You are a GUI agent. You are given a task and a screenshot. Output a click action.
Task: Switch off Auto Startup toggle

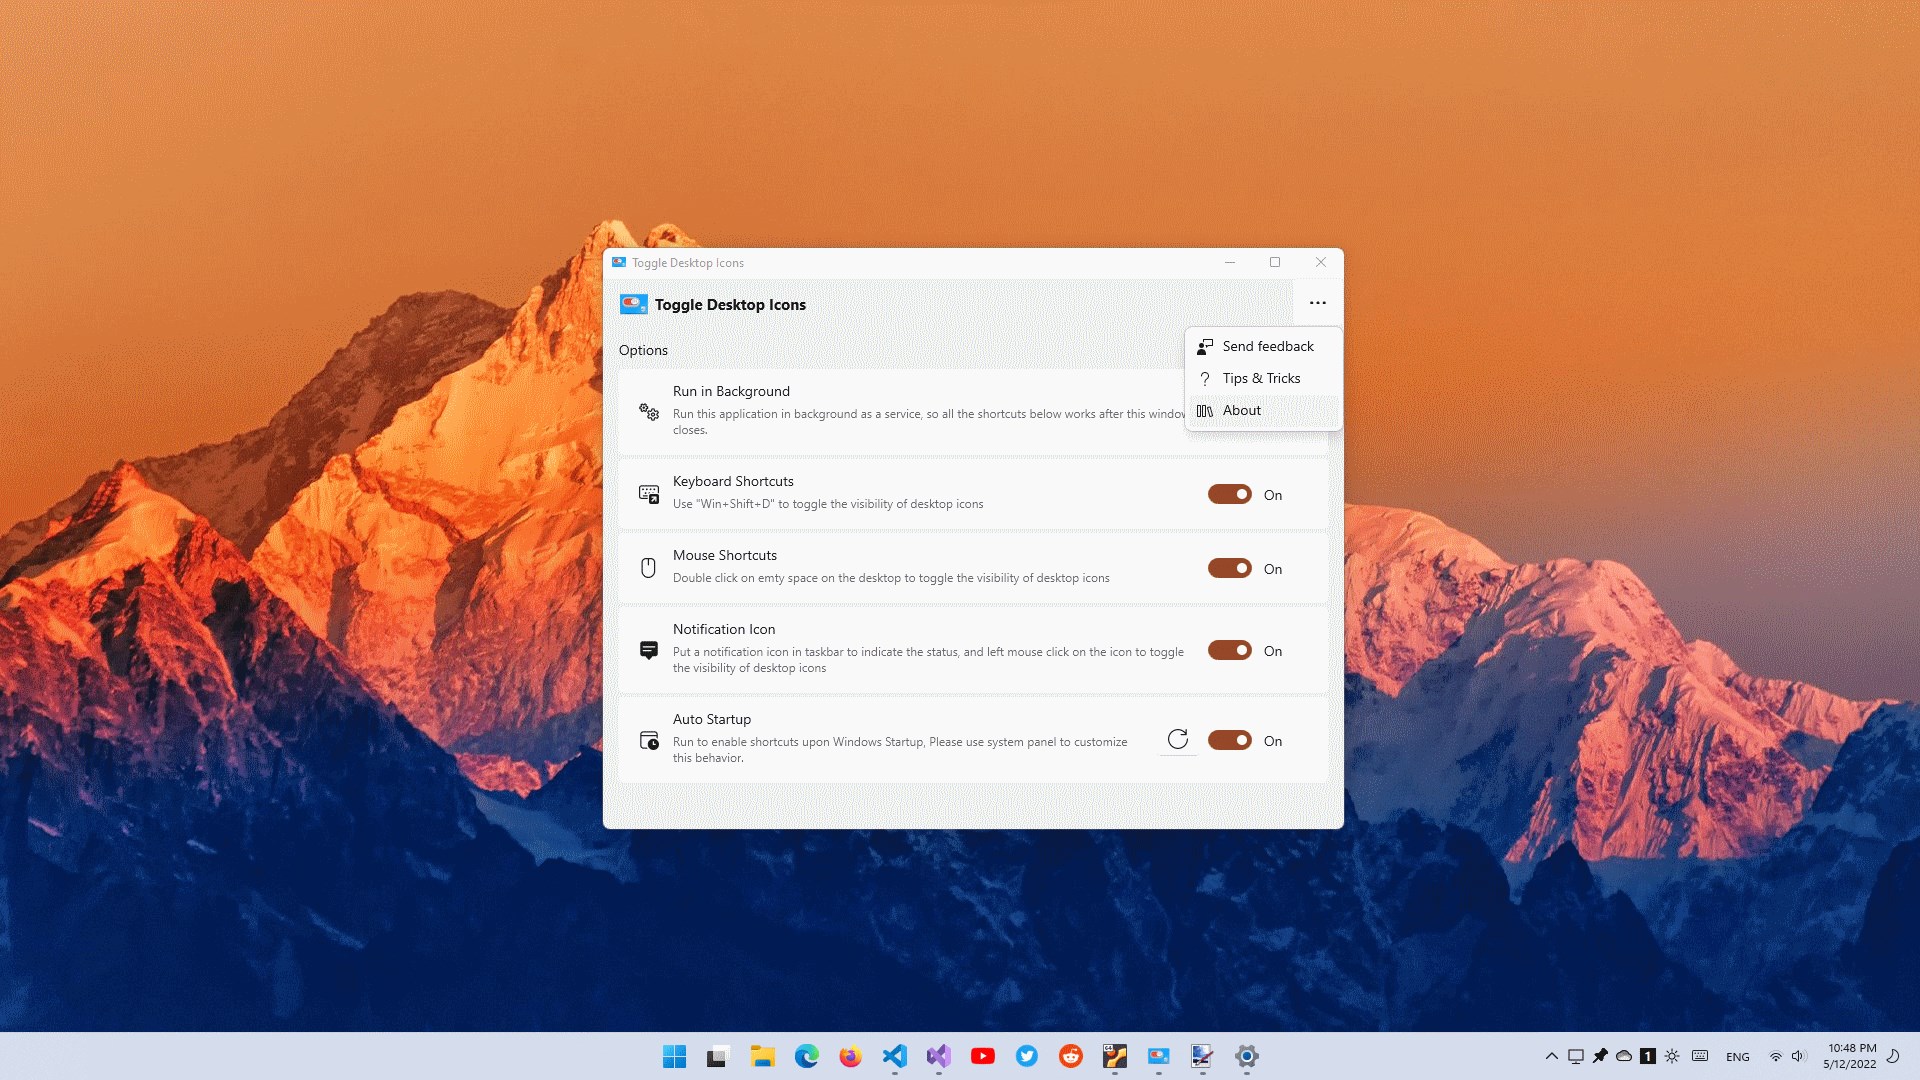(x=1229, y=741)
